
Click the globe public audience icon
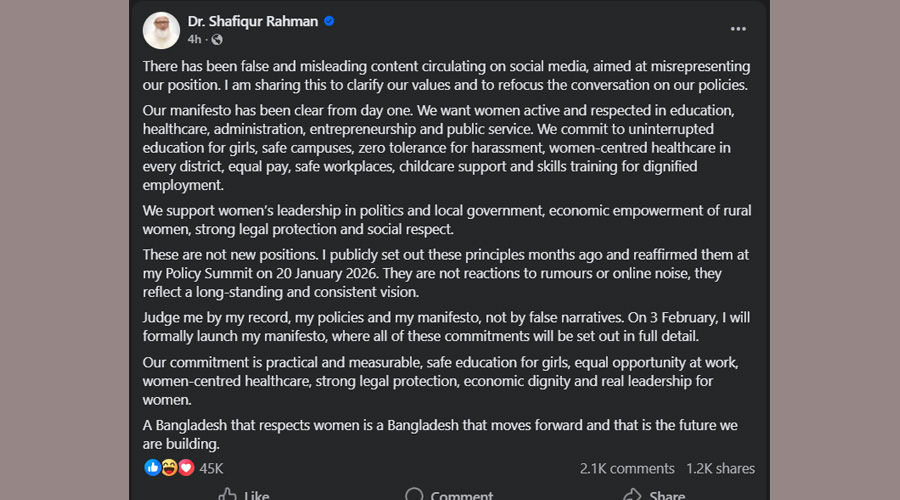(217, 39)
